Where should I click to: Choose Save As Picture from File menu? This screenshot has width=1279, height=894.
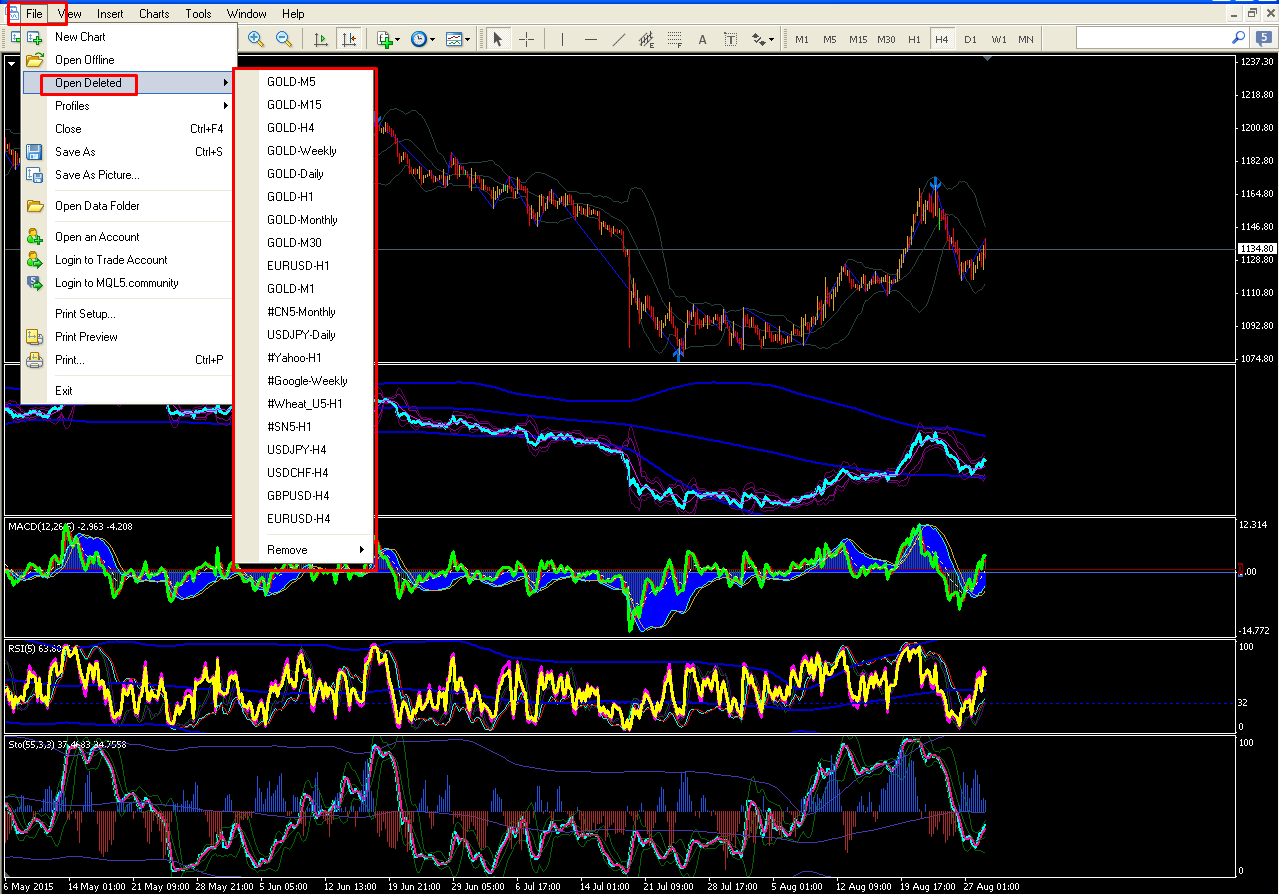pos(97,175)
